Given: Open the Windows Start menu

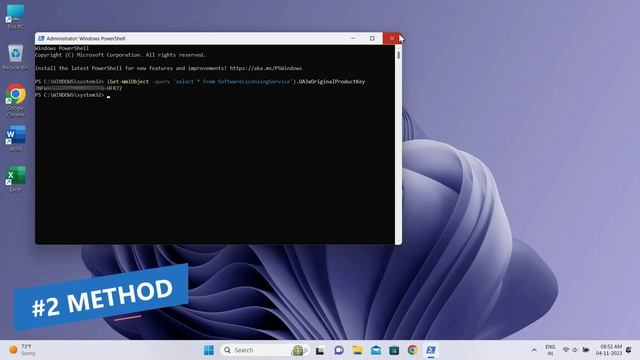Looking at the screenshot, I should click(x=209, y=350).
